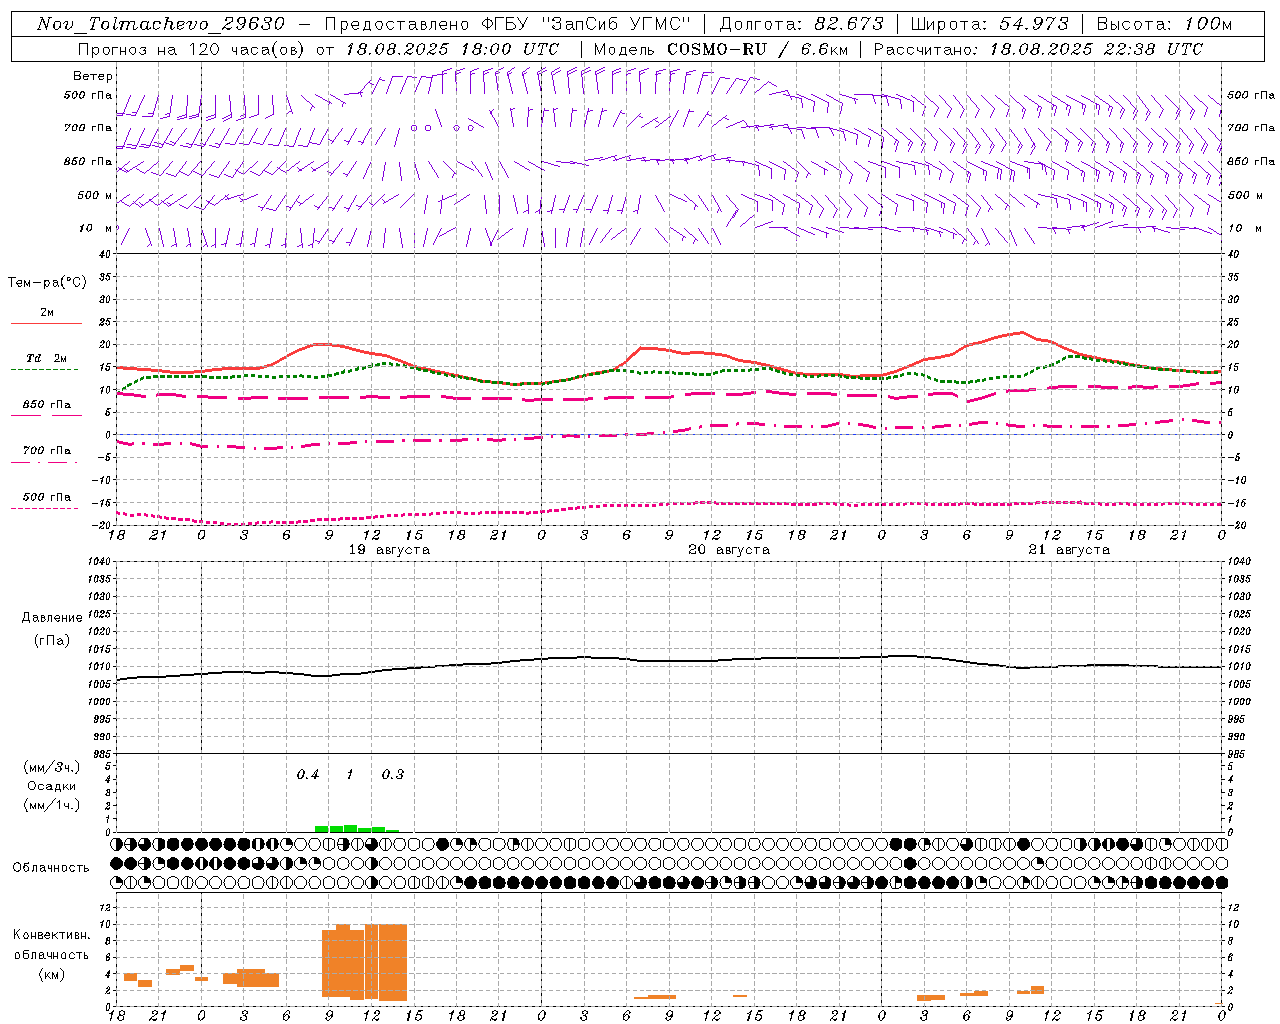Click the Давление pressure panel label
Viewport: 1280px width, 1024px height.
coord(52,618)
